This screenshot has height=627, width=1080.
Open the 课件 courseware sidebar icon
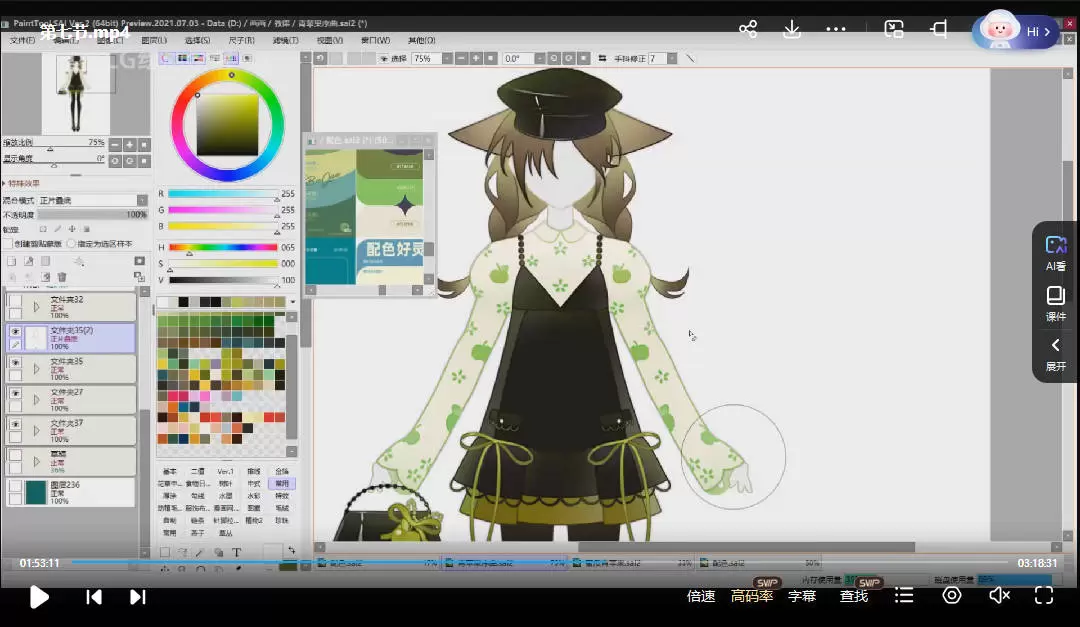pos(1055,304)
